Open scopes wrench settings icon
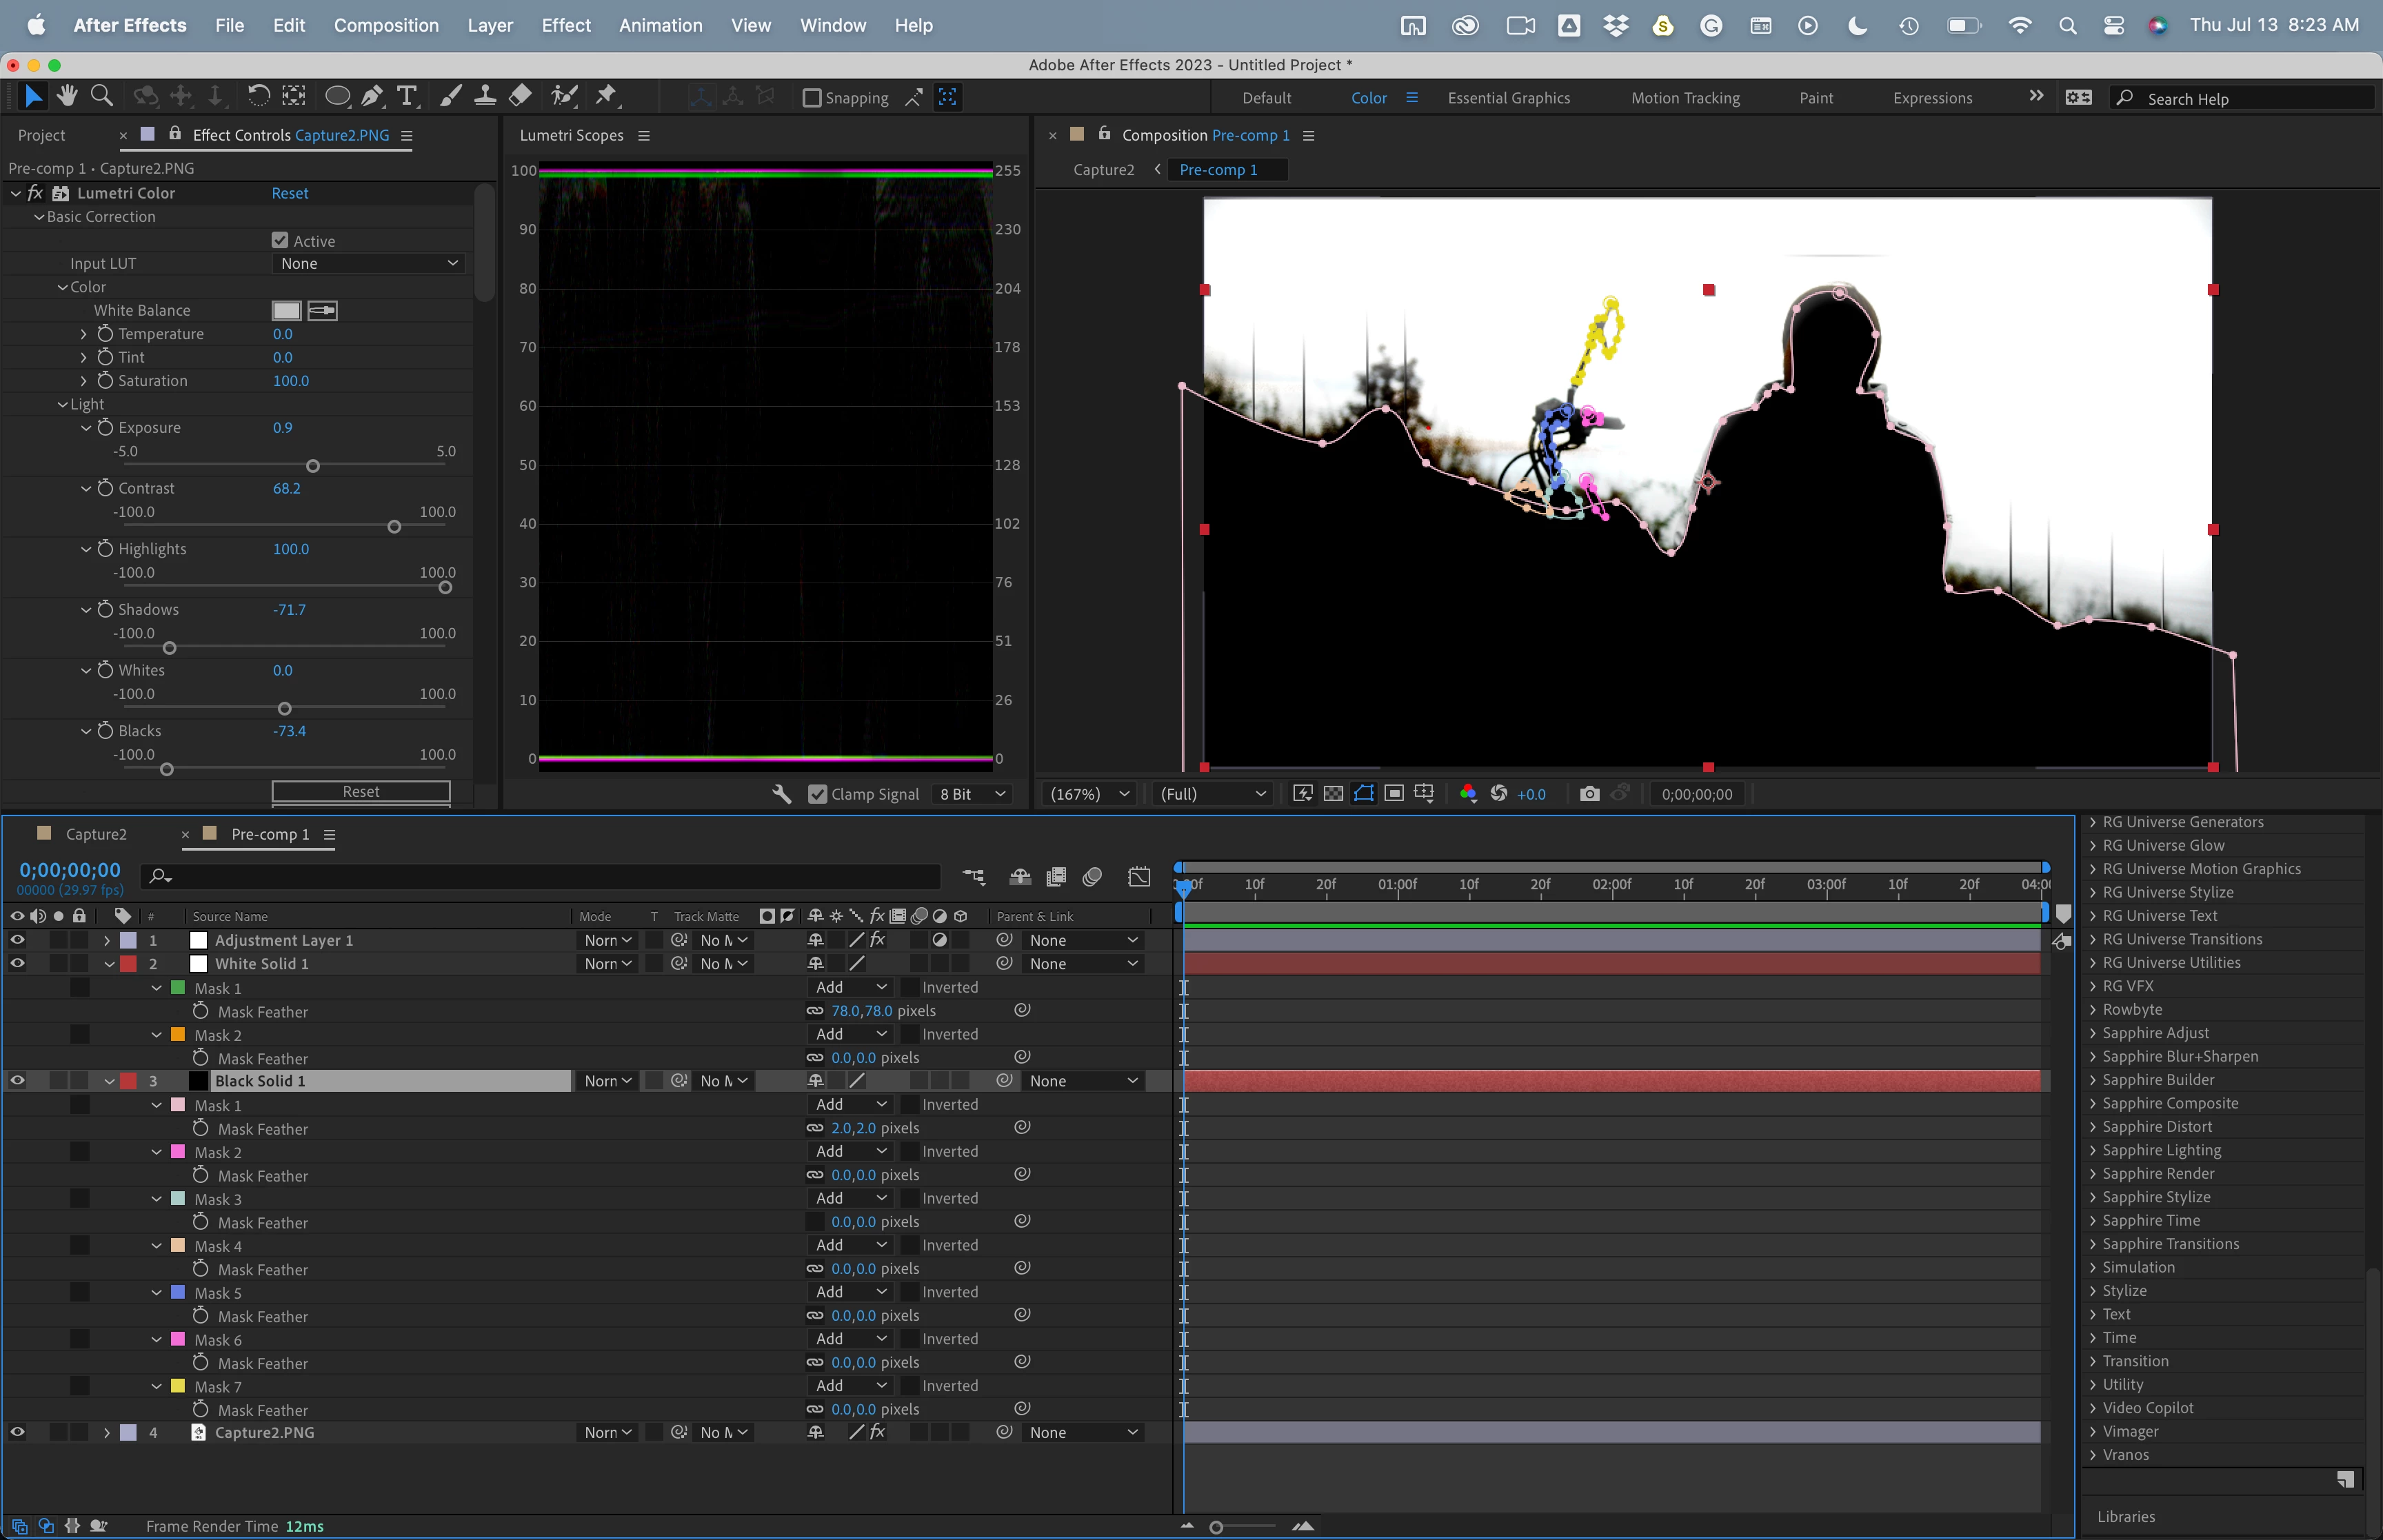2383x1540 pixels. tap(782, 793)
